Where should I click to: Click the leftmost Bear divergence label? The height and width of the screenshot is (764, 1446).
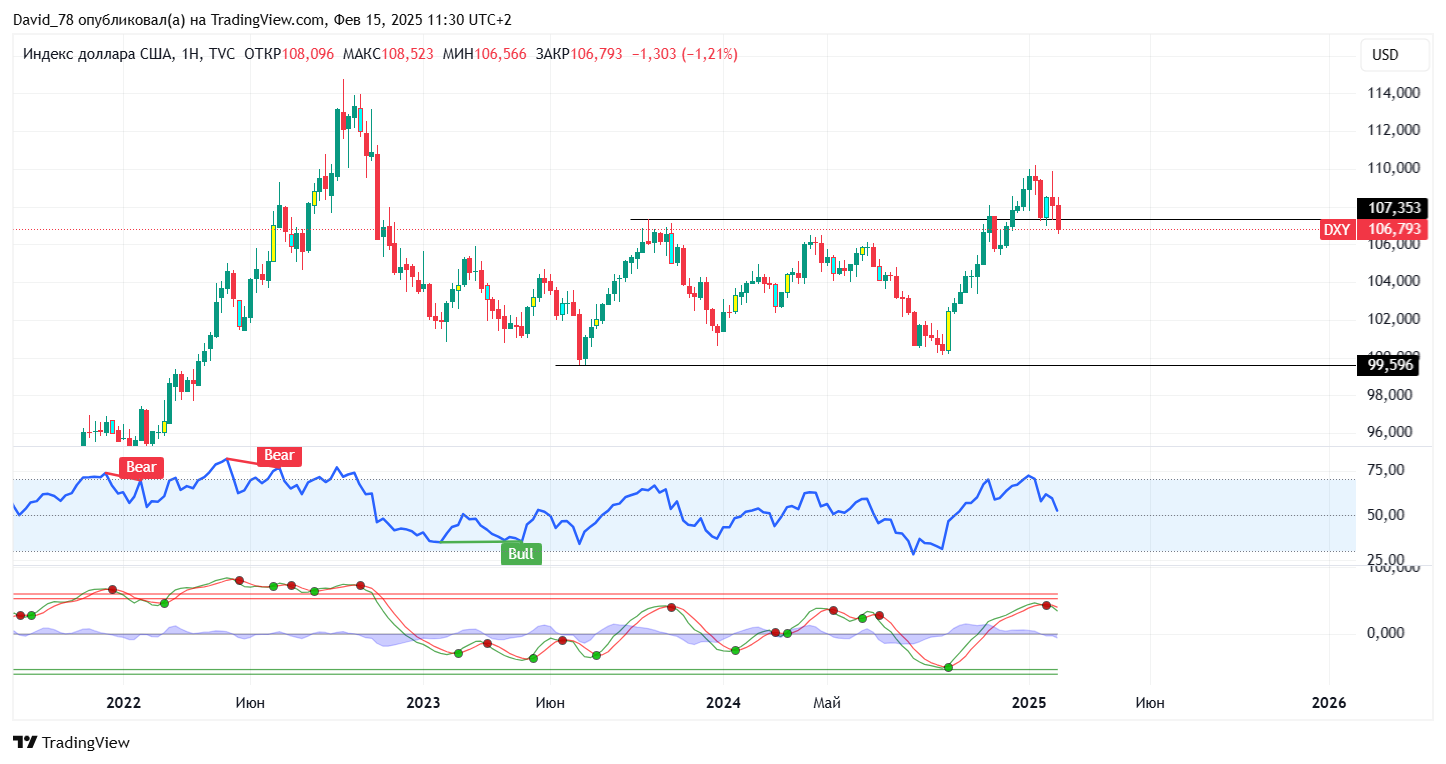pos(141,467)
